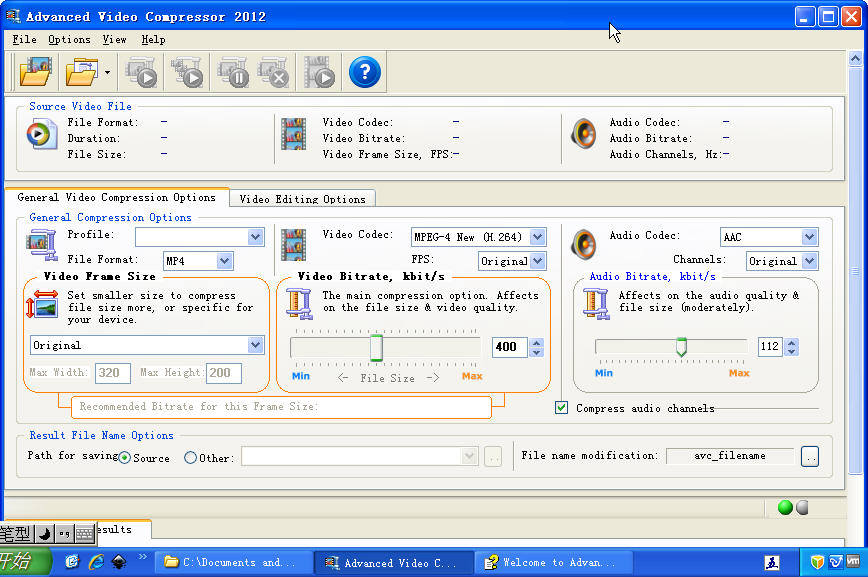Open the Welcome to Advanced taskbar item
The width and height of the screenshot is (868, 577).
click(x=554, y=562)
